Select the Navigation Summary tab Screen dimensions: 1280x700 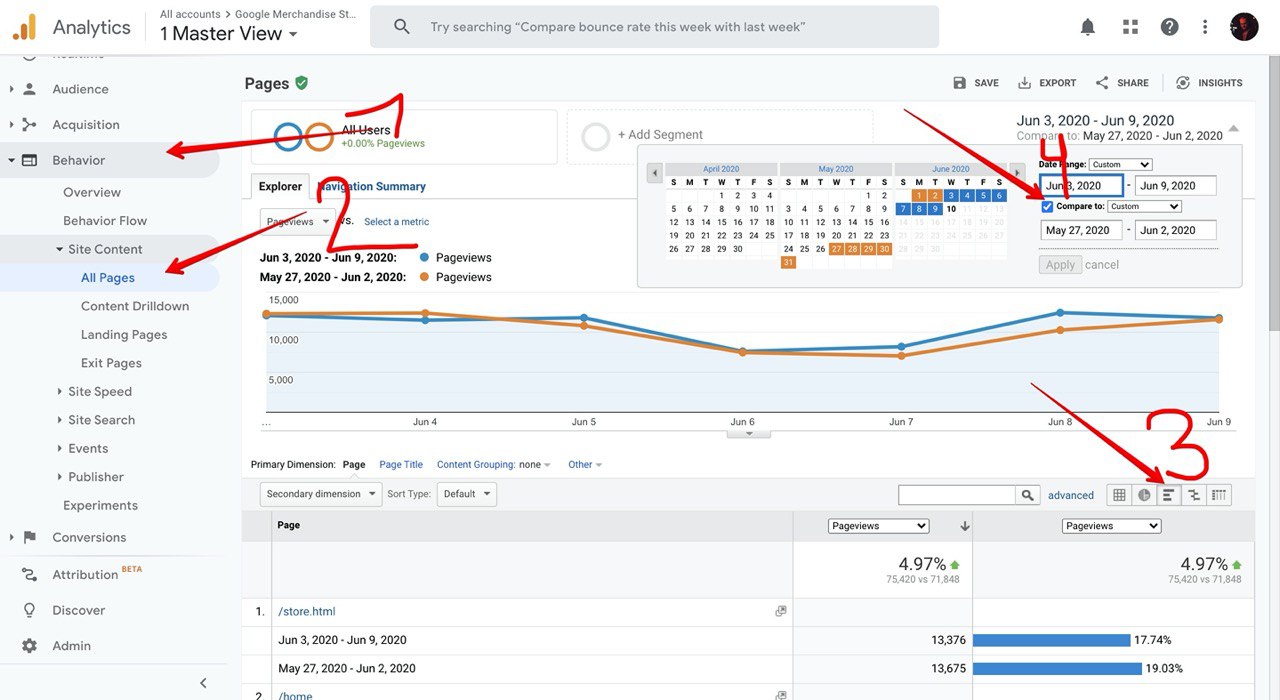point(372,186)
